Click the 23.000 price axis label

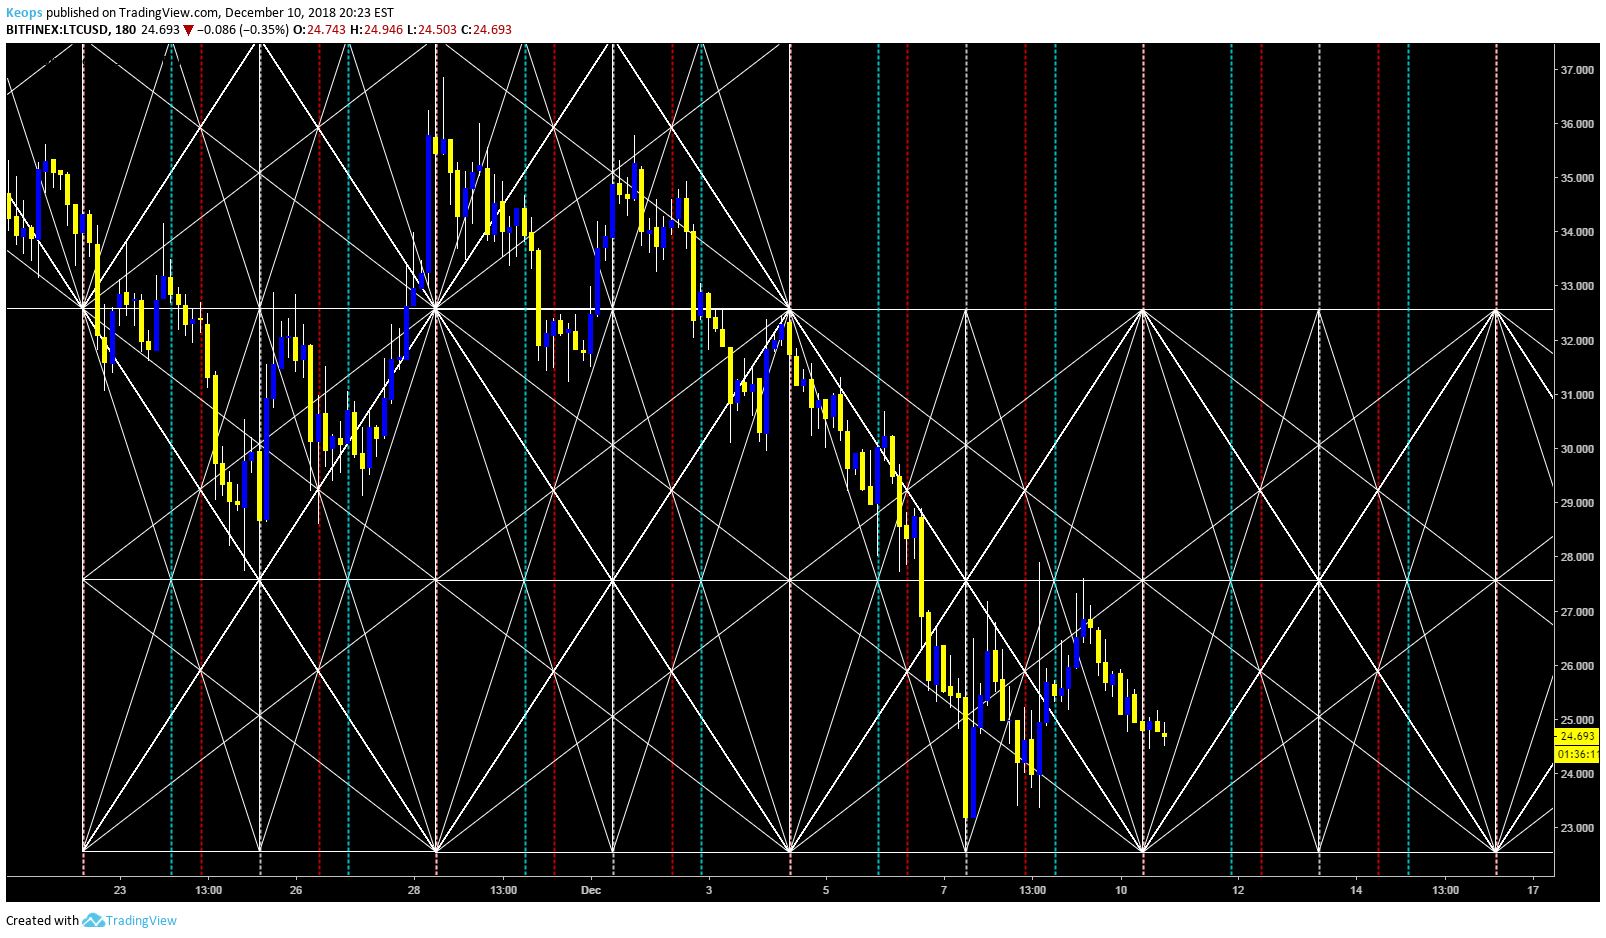1576,828
